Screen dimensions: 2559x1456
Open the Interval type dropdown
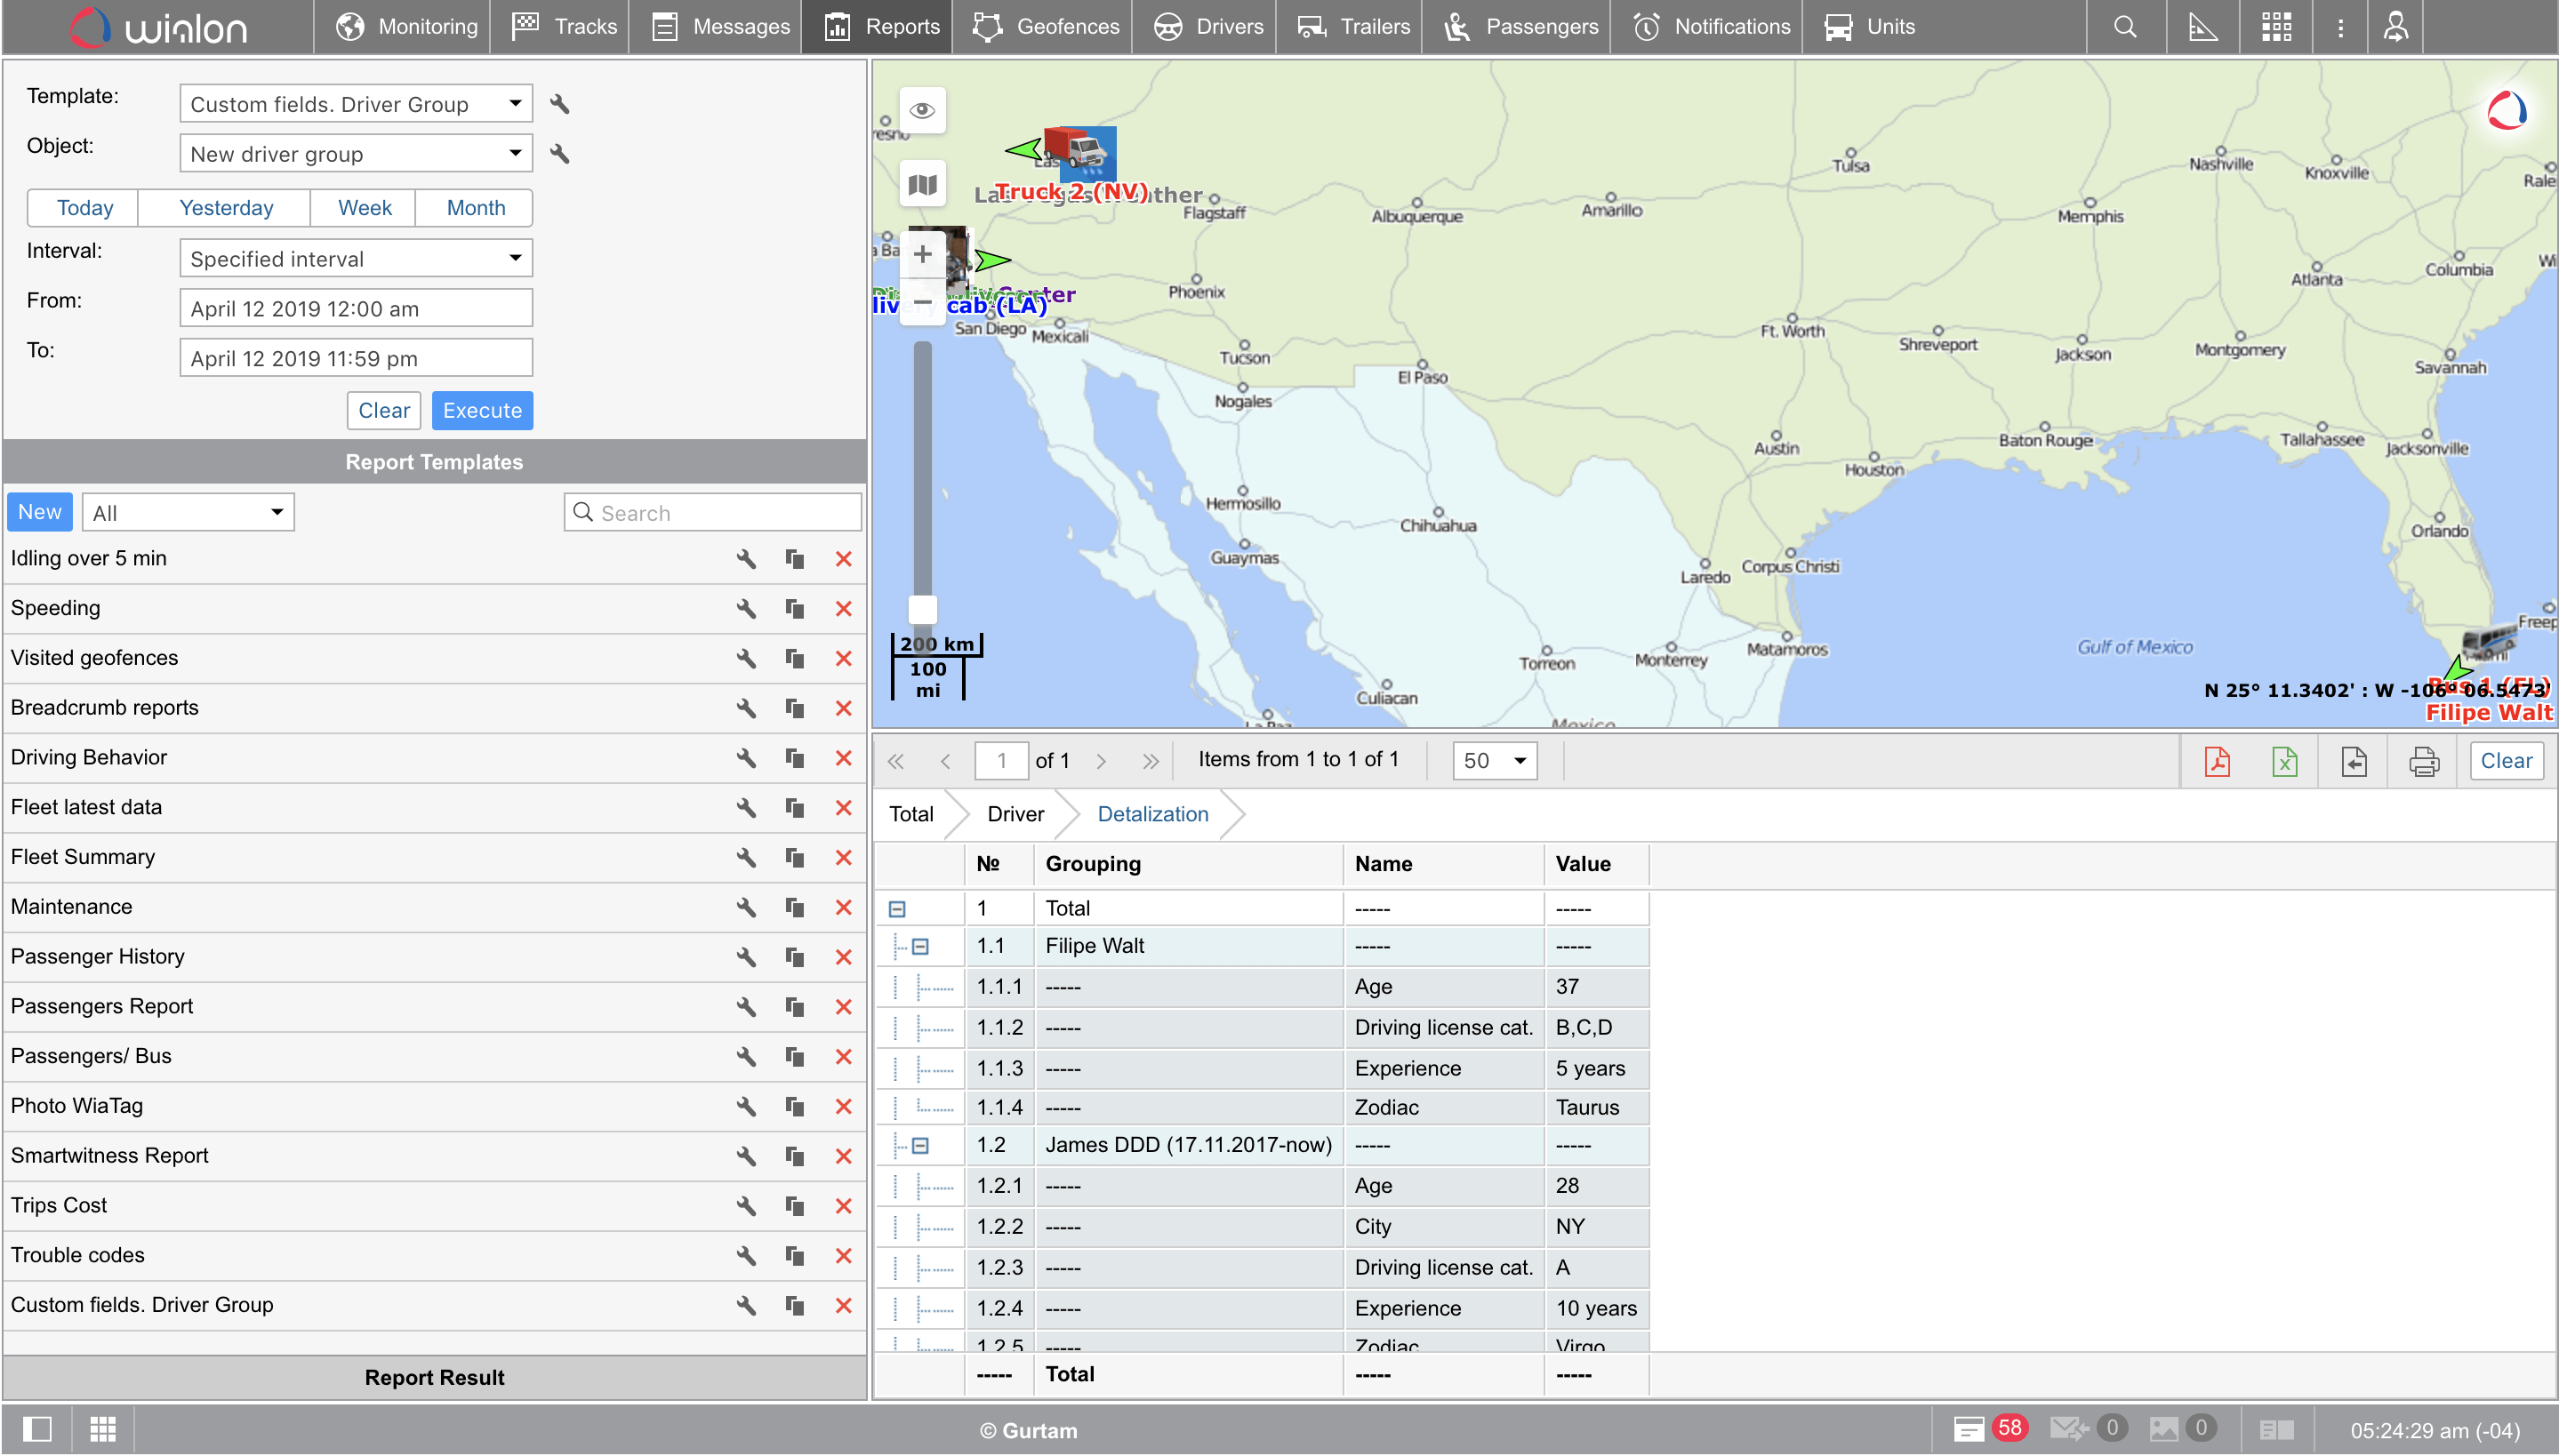point(356,259)
